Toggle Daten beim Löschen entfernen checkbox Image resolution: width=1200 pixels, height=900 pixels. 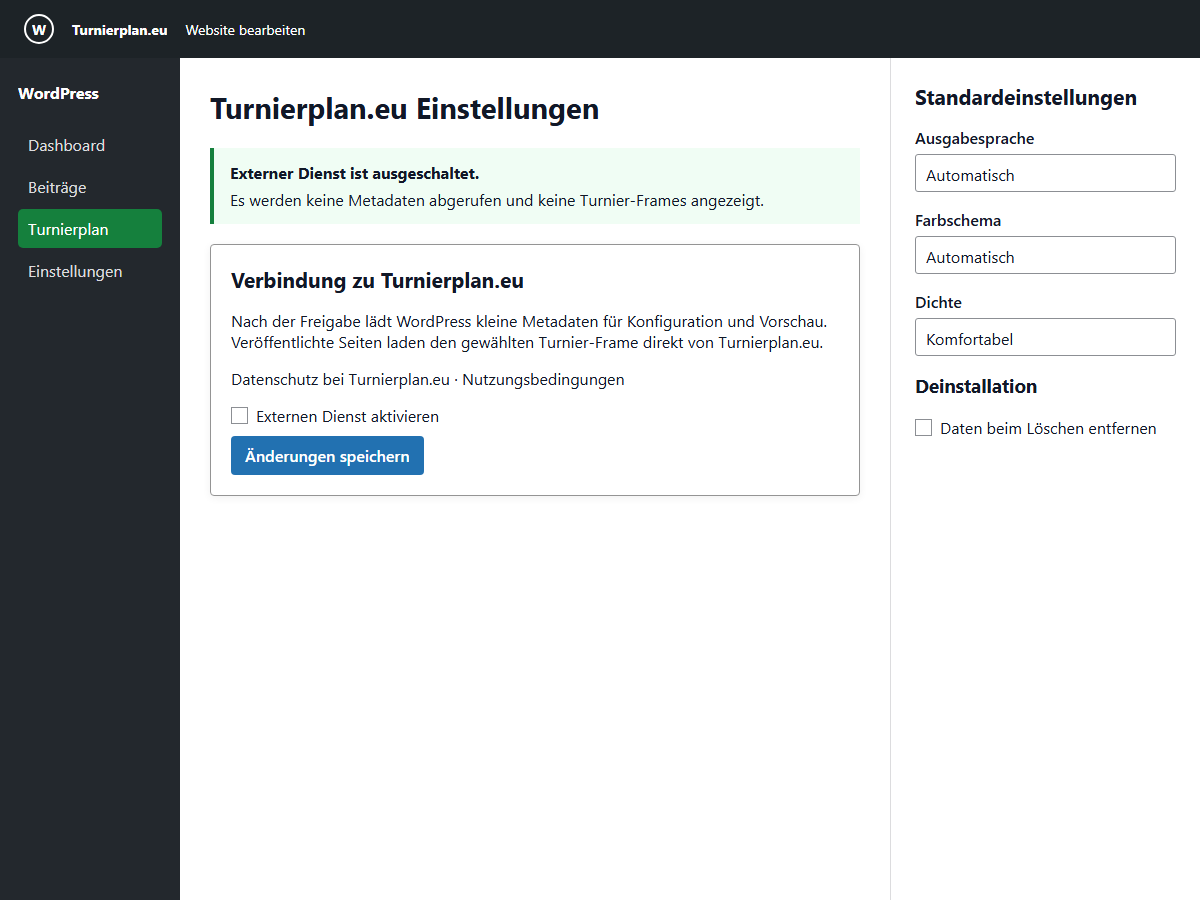pos(924,428)
